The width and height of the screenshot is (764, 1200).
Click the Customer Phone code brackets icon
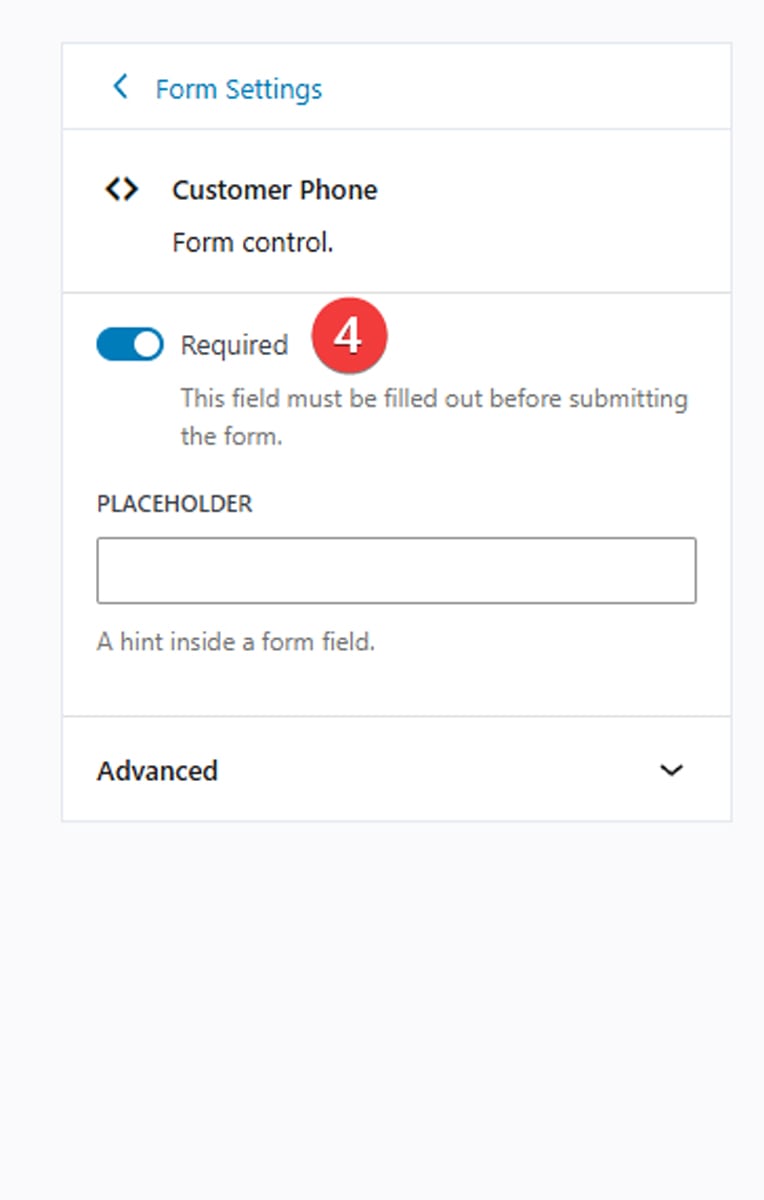[121, 189]
